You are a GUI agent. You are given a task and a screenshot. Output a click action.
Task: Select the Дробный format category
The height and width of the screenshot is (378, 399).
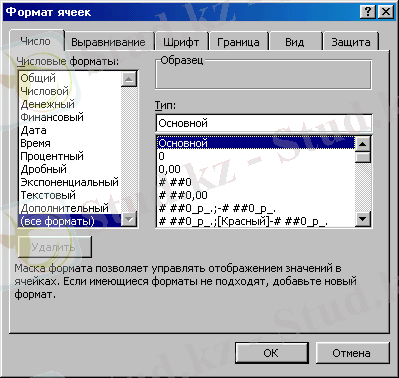point(70,169)
